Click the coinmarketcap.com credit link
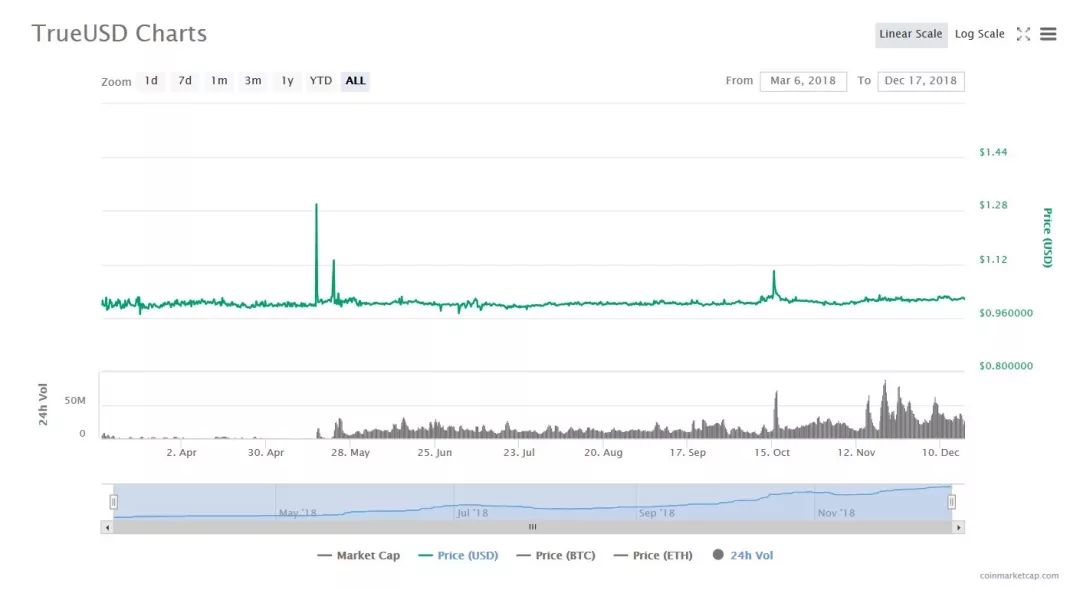 click(x=1019, y=576)
